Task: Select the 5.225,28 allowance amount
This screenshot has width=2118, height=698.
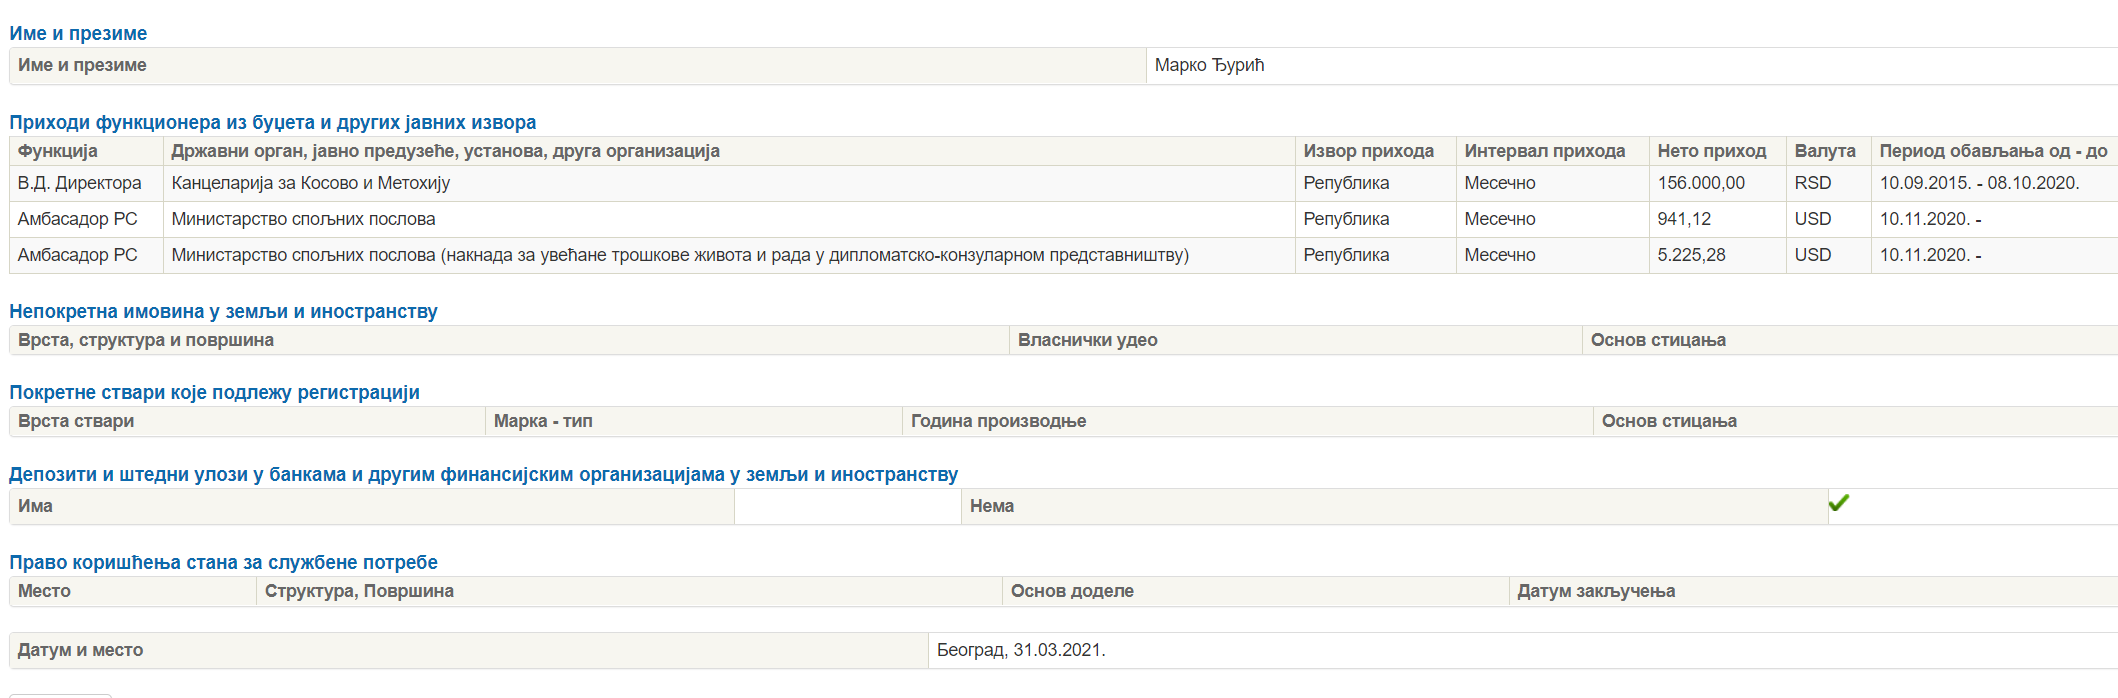Action: click(1691, 255)
